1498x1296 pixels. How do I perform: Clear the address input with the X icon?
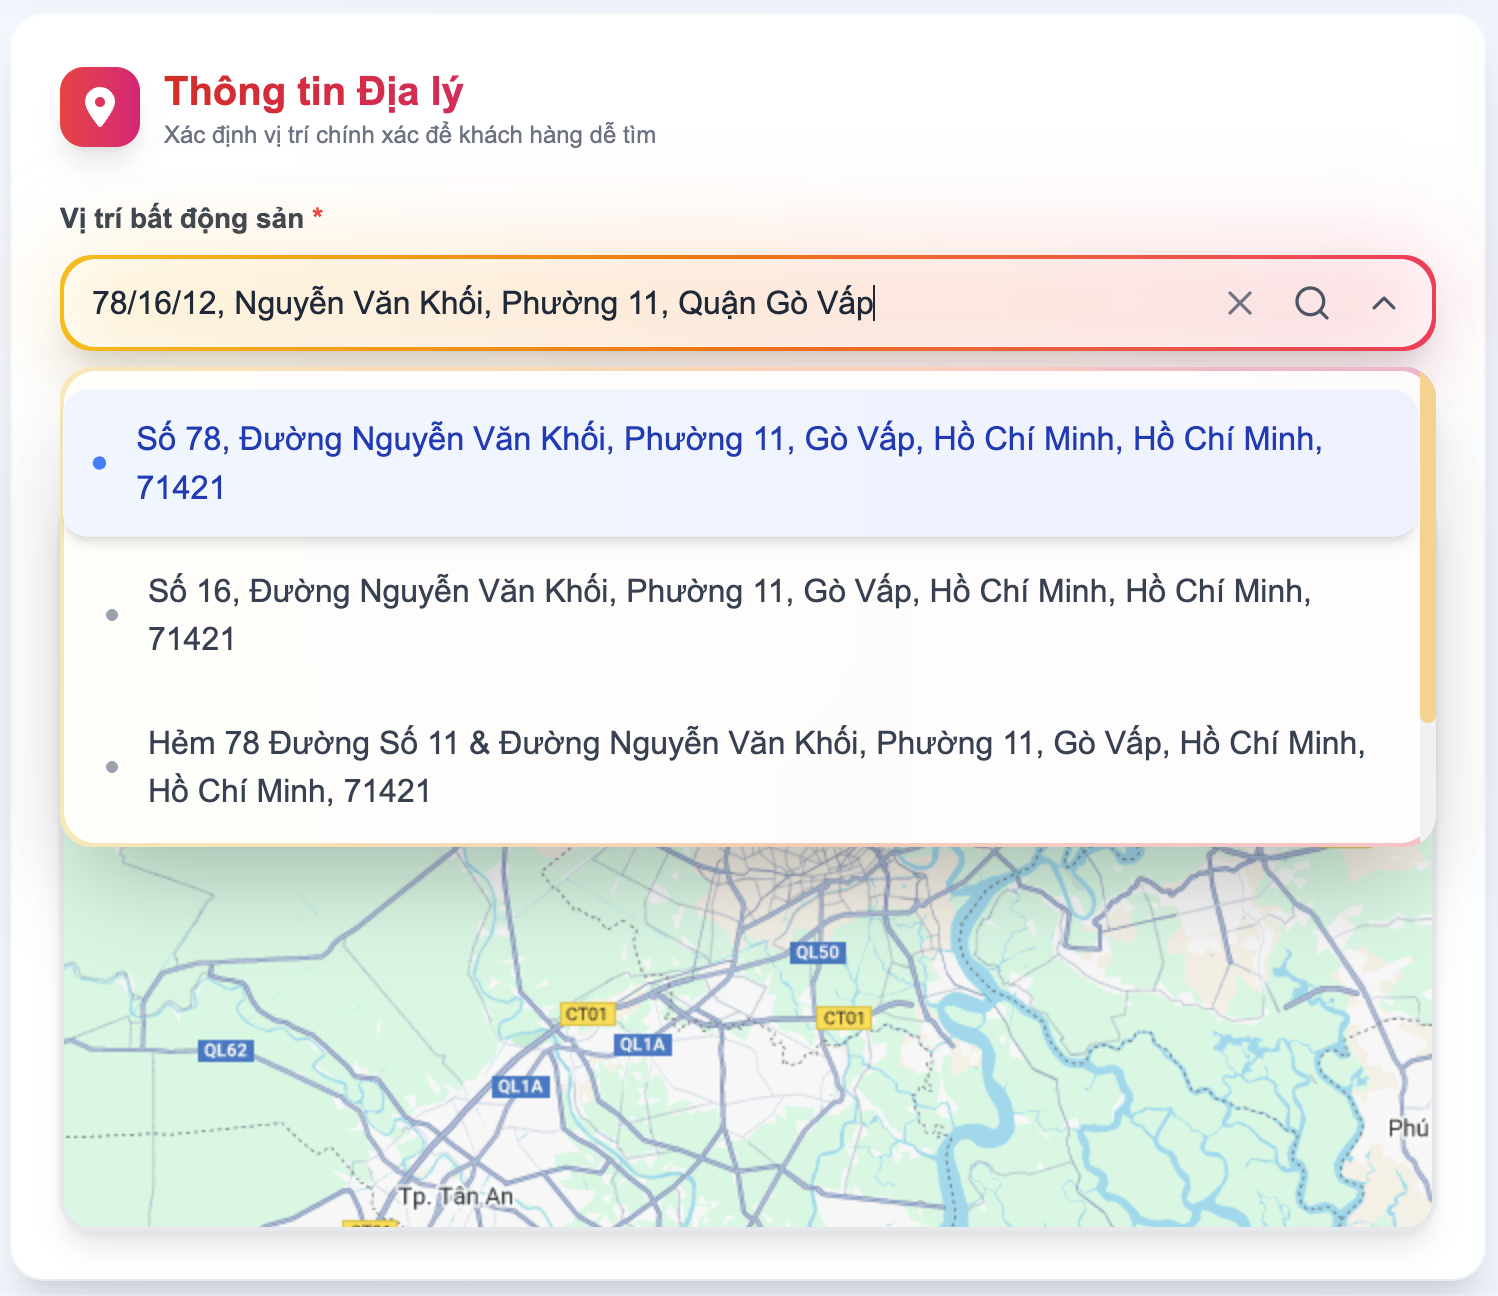1239,303
